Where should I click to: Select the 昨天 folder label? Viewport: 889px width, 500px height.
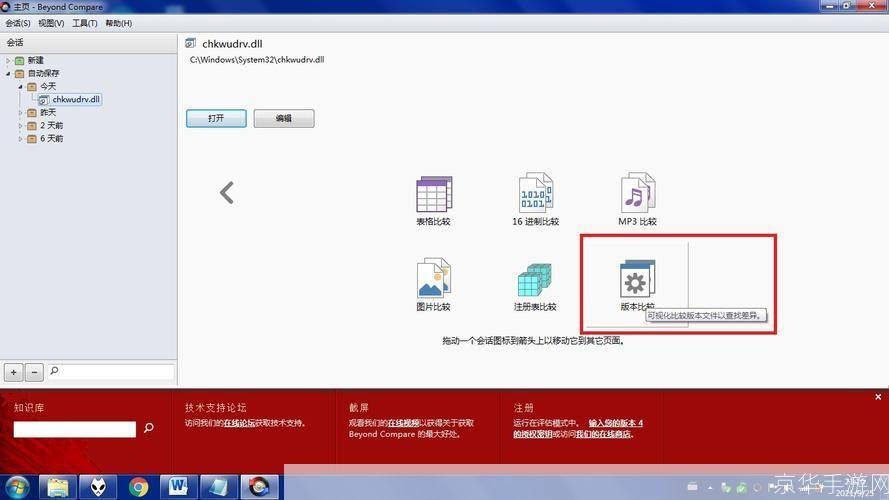[48, 112]
